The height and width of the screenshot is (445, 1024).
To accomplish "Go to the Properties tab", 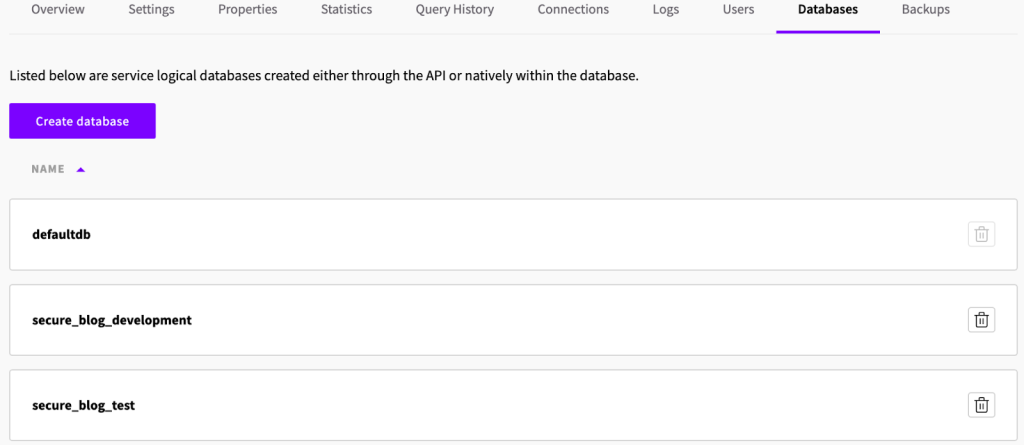I will pos(247,10).
